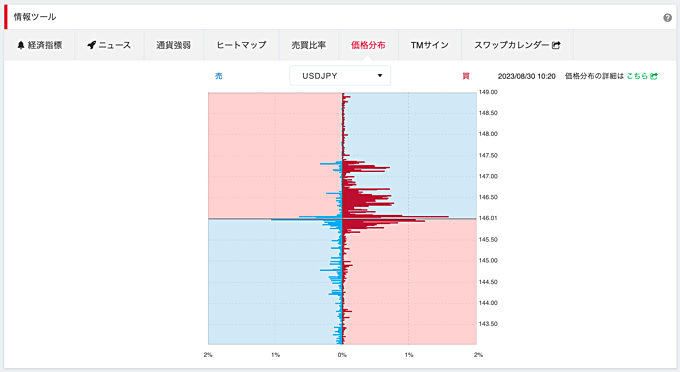
Task: Click the 0% center axis label
Action: (x=342, y=355)
